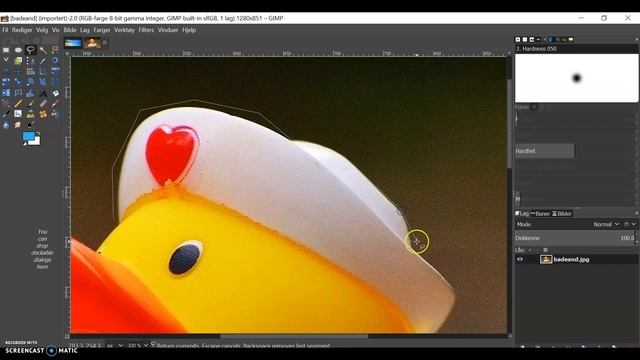
Task: Select the Eraser tool
Action: [x=43, y=103]
